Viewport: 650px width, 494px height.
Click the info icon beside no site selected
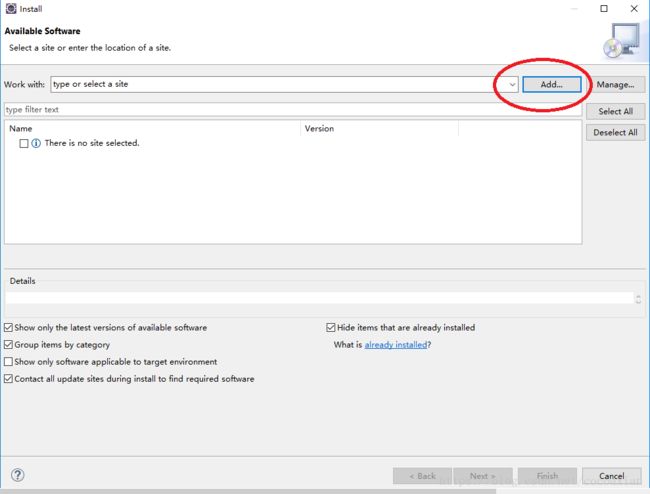click(36, 143)
